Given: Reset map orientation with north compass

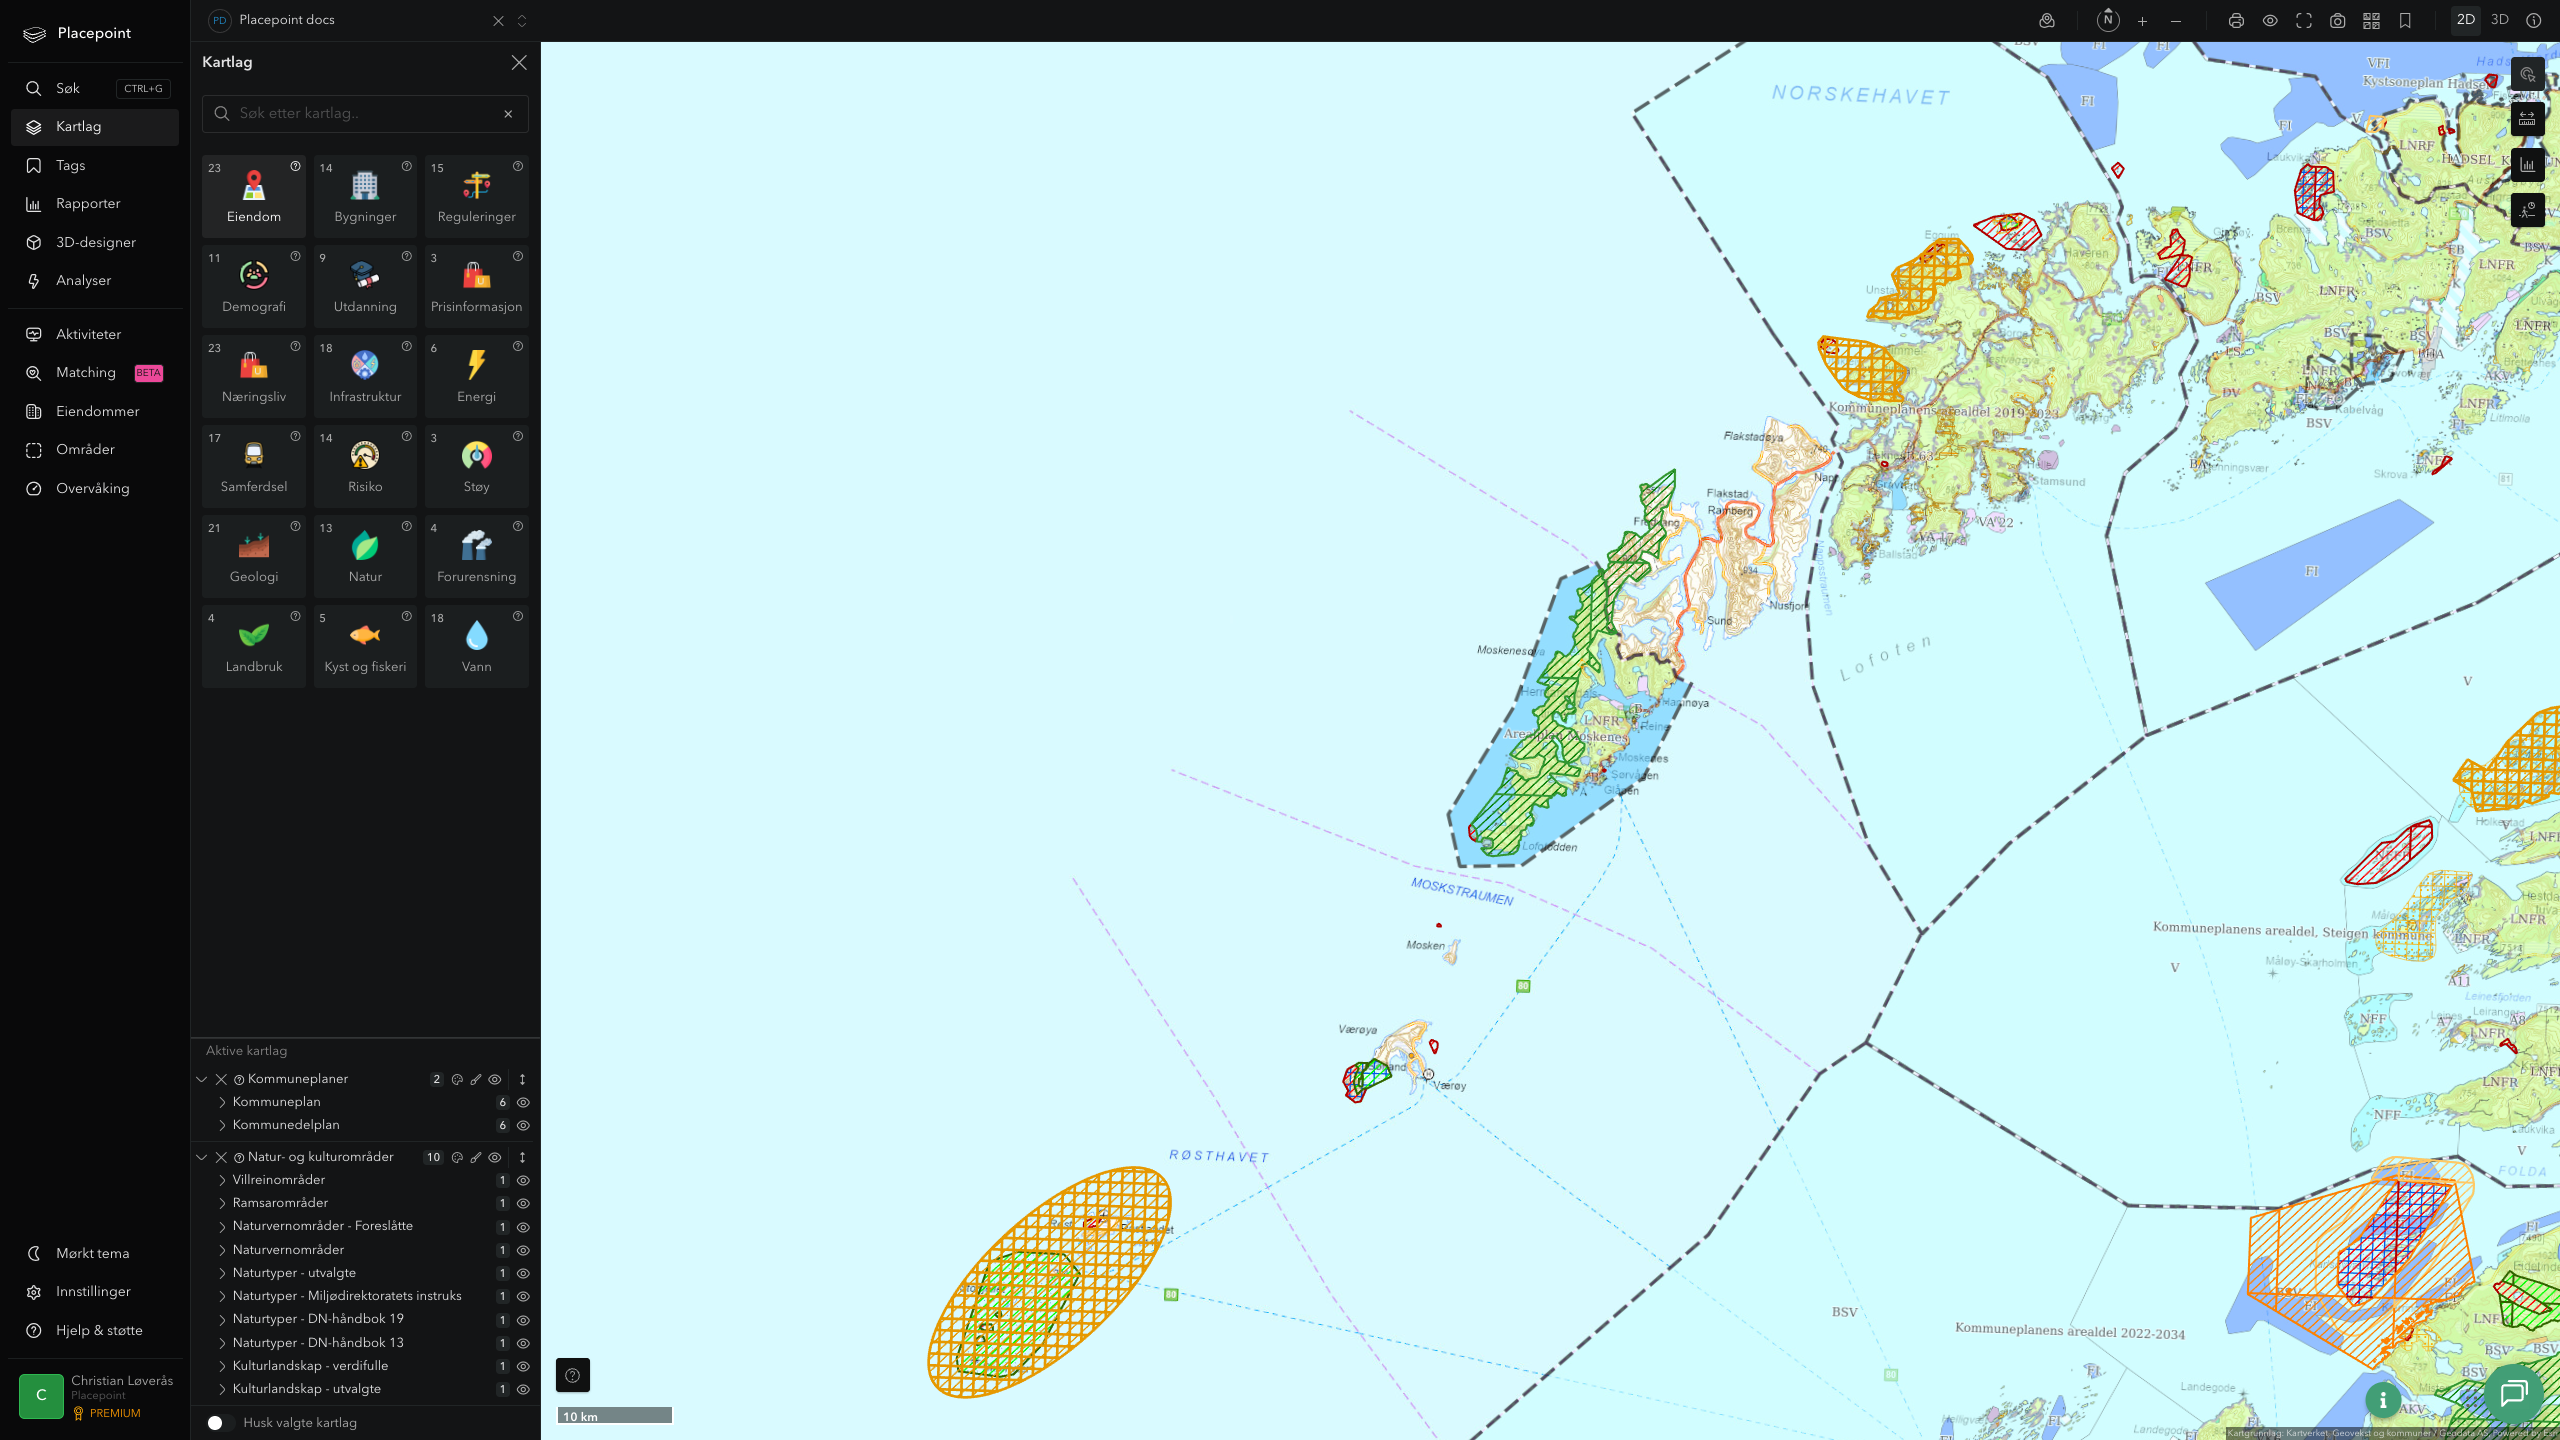Looking at the screenshot, I should [2108, 20].
